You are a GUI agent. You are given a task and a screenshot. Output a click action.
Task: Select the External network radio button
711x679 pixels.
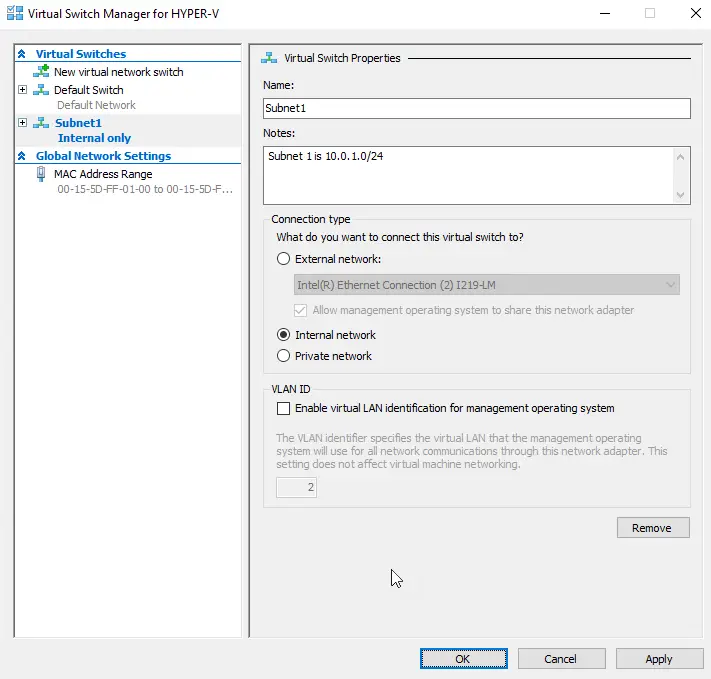pyautogui.click(x=283, y=259)
